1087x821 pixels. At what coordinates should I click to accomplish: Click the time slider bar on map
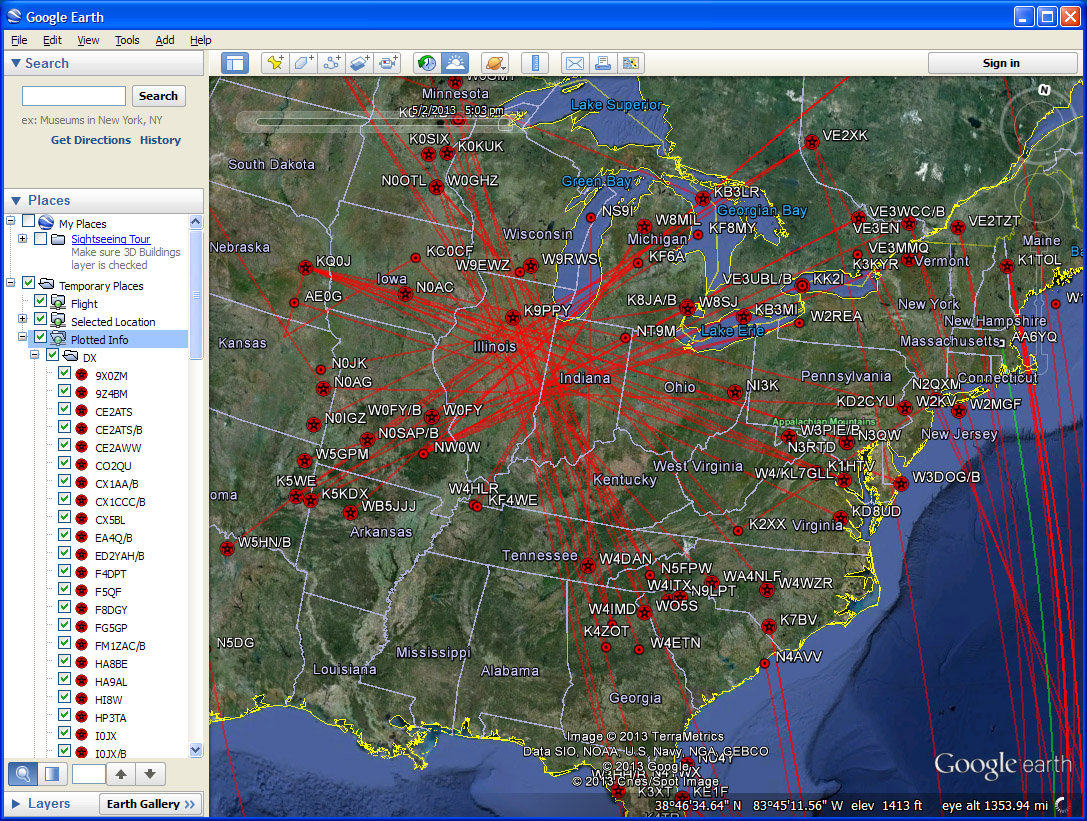point(380,123)
